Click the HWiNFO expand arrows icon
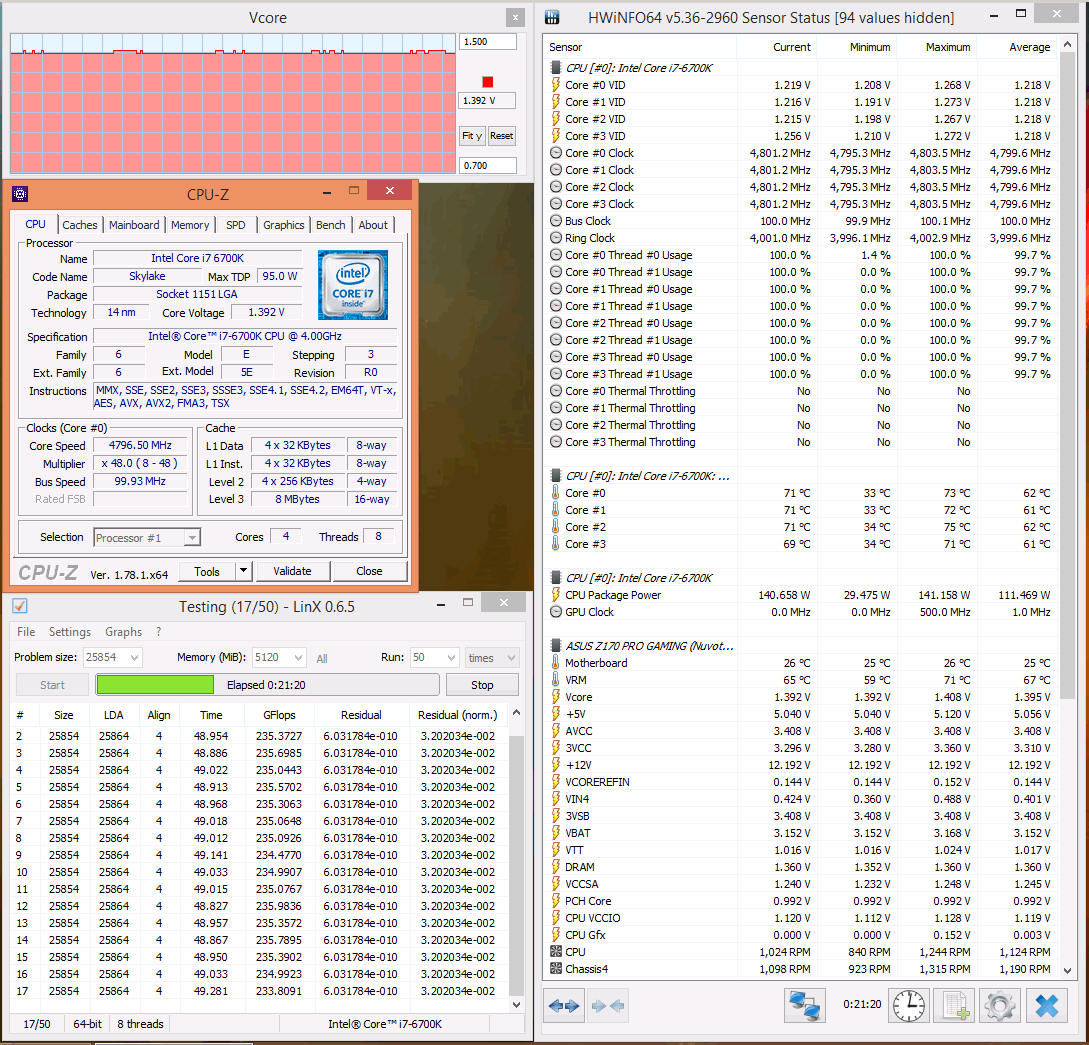Screen dimensions: 1089x1045 click(563, 1005)
